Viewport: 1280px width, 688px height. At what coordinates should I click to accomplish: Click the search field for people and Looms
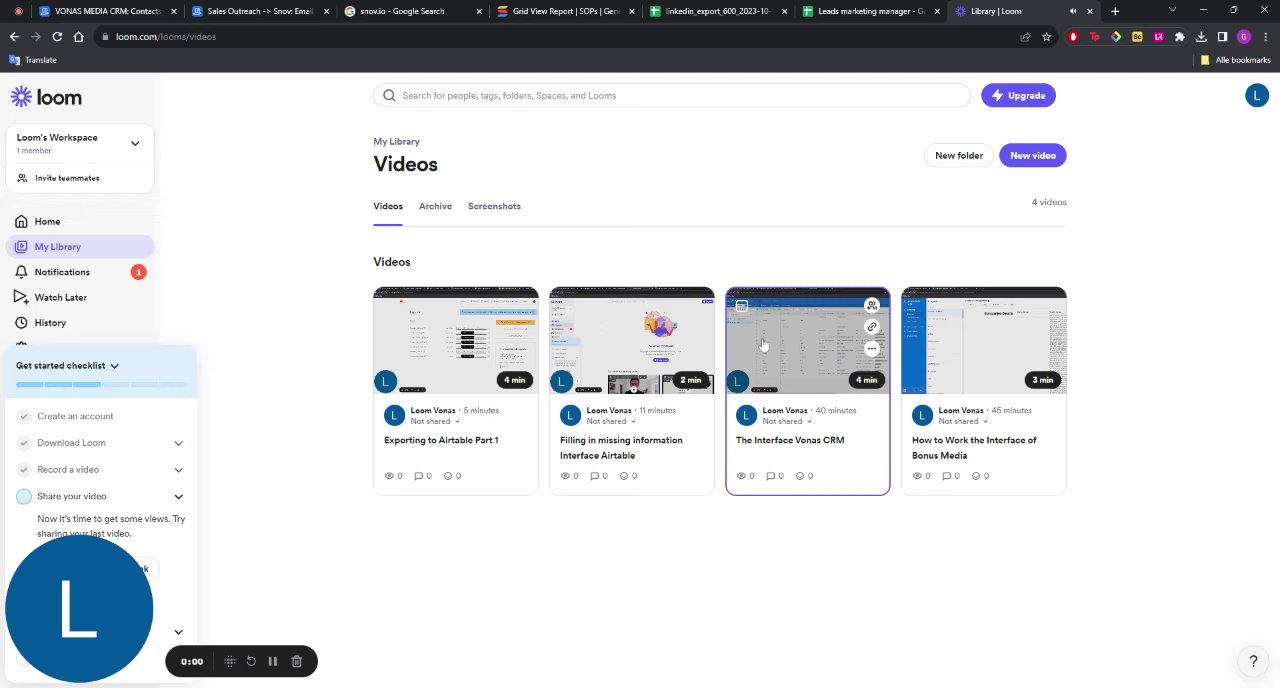pyautogui.click(x=672, y=95)
